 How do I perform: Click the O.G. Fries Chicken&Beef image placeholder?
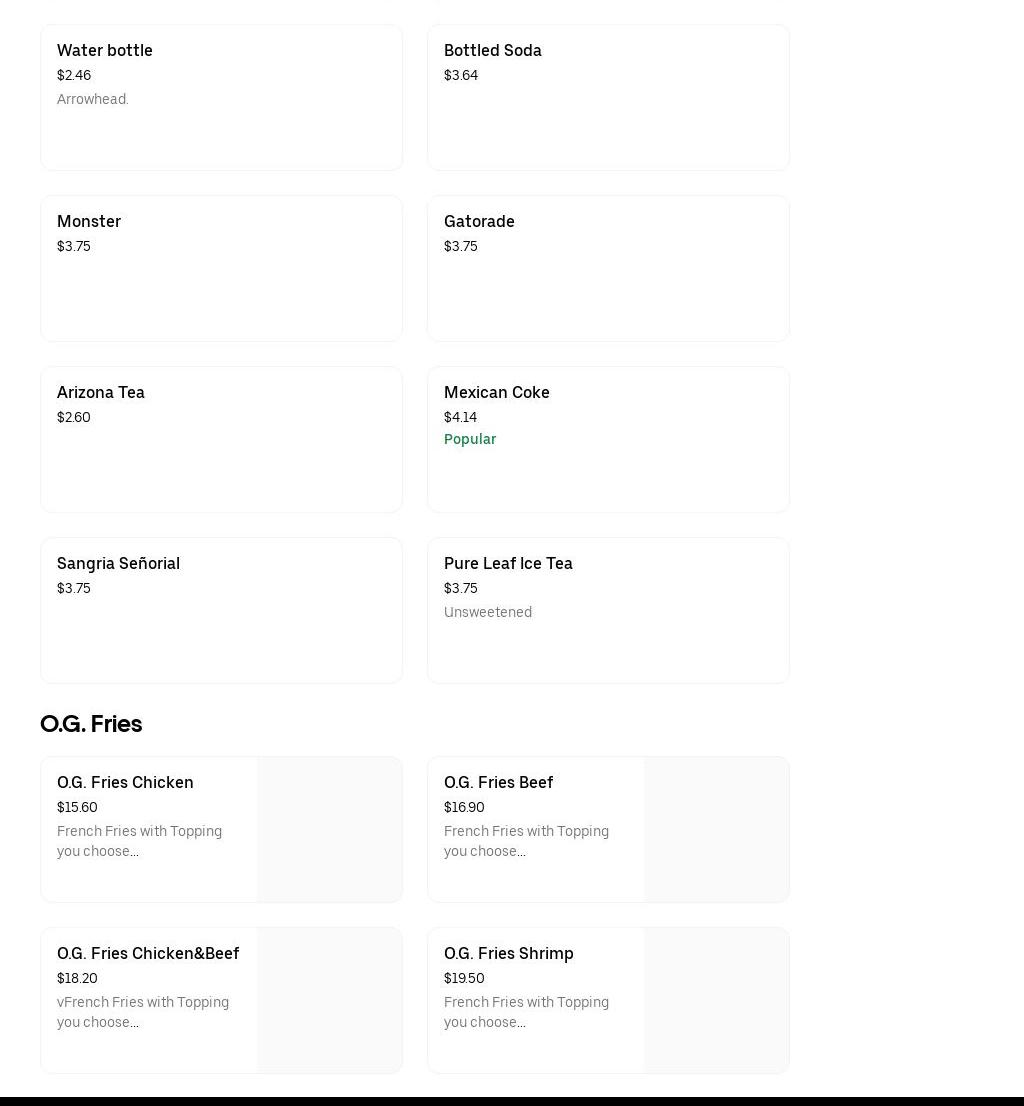pos(329,1000)
